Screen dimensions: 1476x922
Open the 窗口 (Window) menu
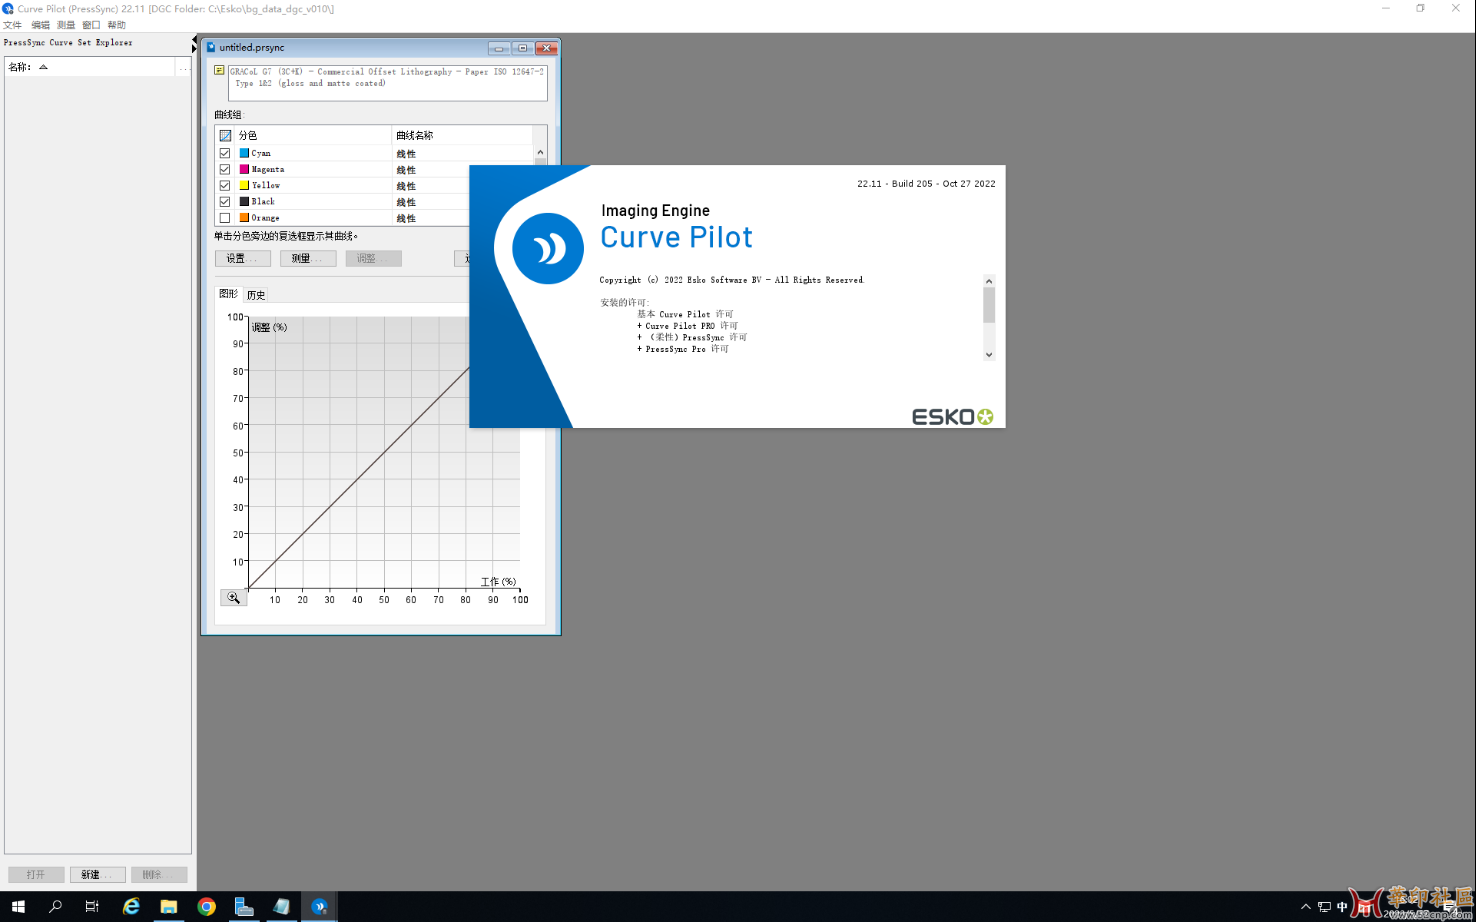(91, 25)
